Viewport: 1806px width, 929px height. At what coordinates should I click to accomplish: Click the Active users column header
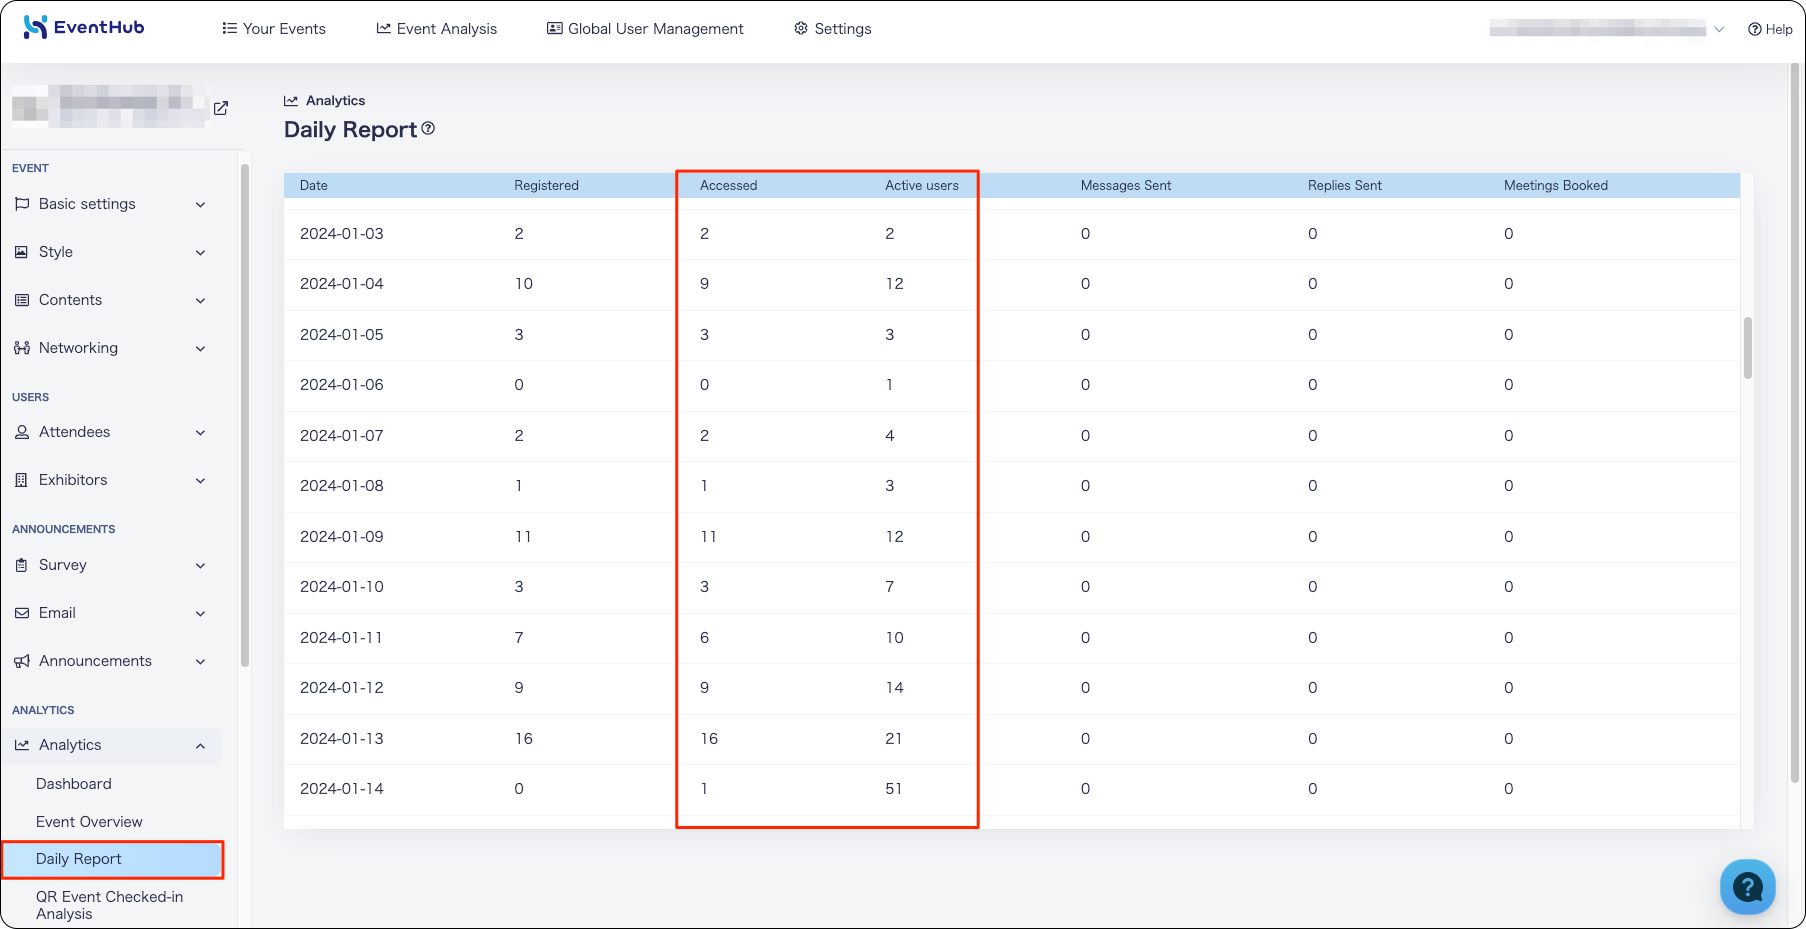(x=921, y=185)
